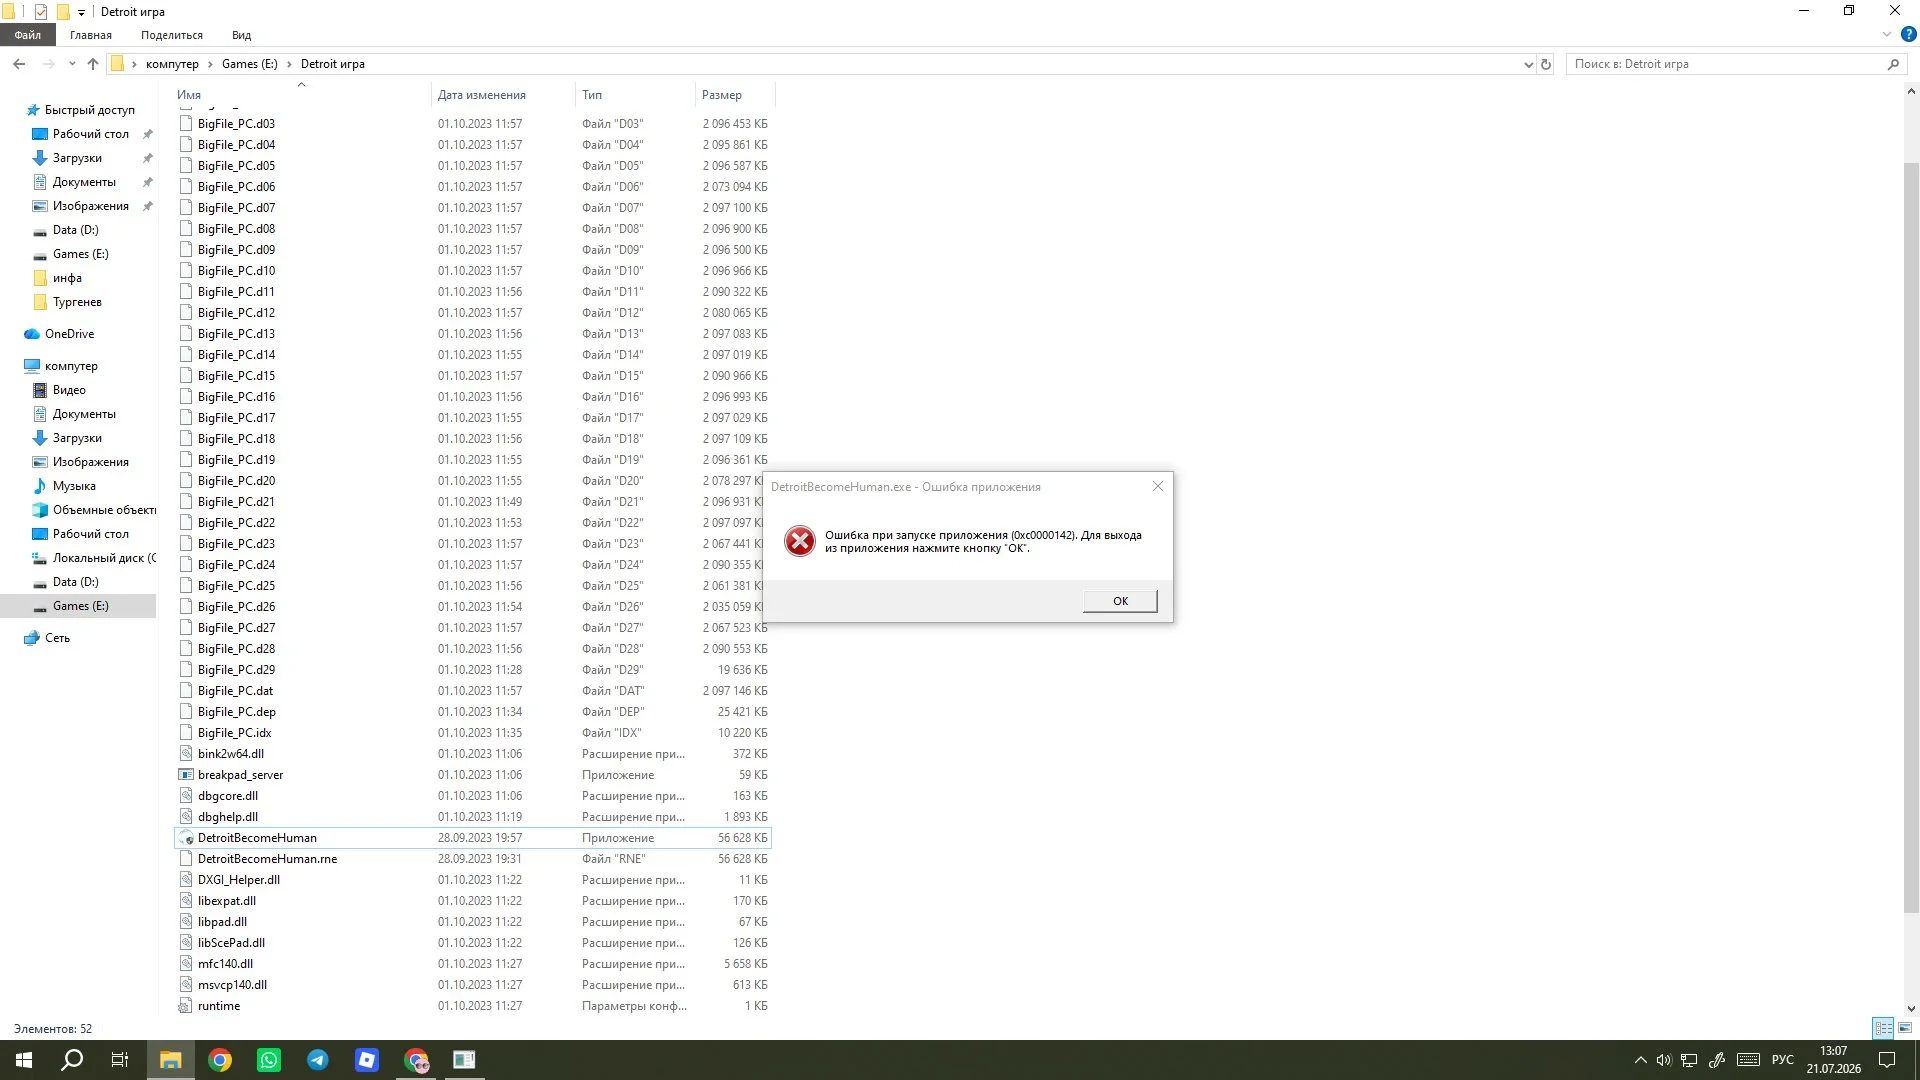Select the BigFile_PC.idx file
Viewport: 1920px width, 1080px height.
pyautogui.click(x=473, y=733)
